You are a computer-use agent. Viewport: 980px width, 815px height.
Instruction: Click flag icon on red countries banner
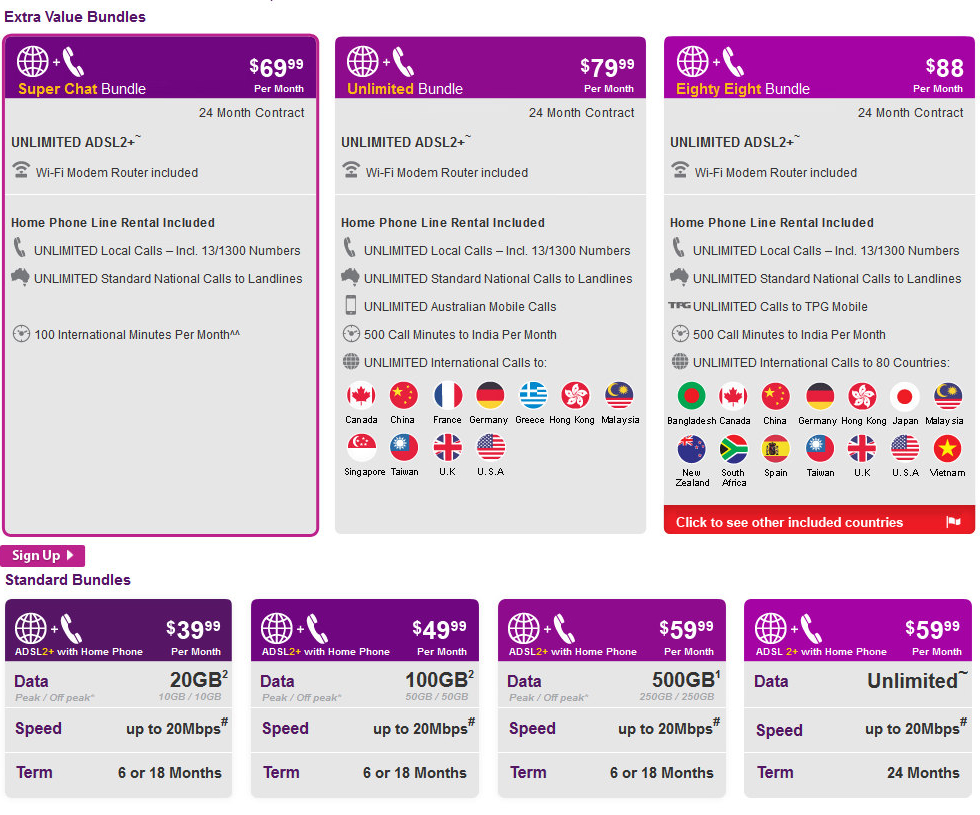point(953,521)
